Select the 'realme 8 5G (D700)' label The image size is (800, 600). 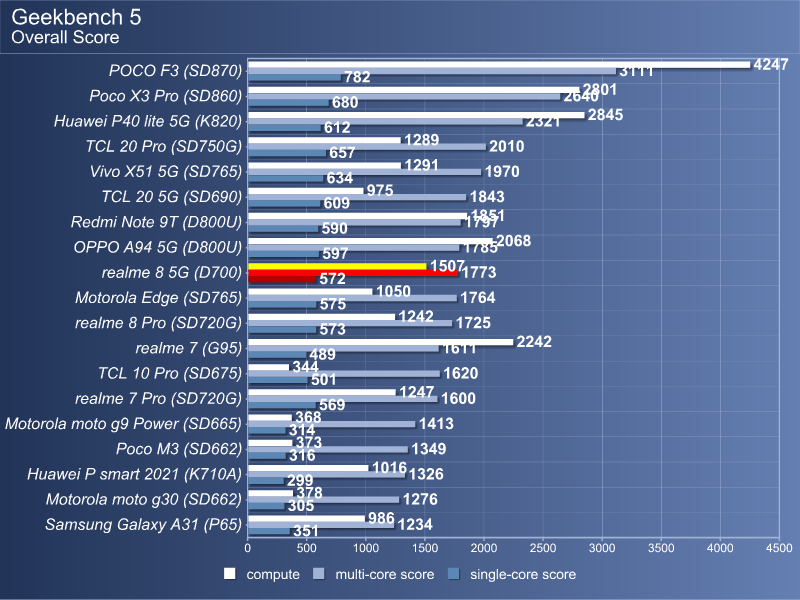coord(172,272)
